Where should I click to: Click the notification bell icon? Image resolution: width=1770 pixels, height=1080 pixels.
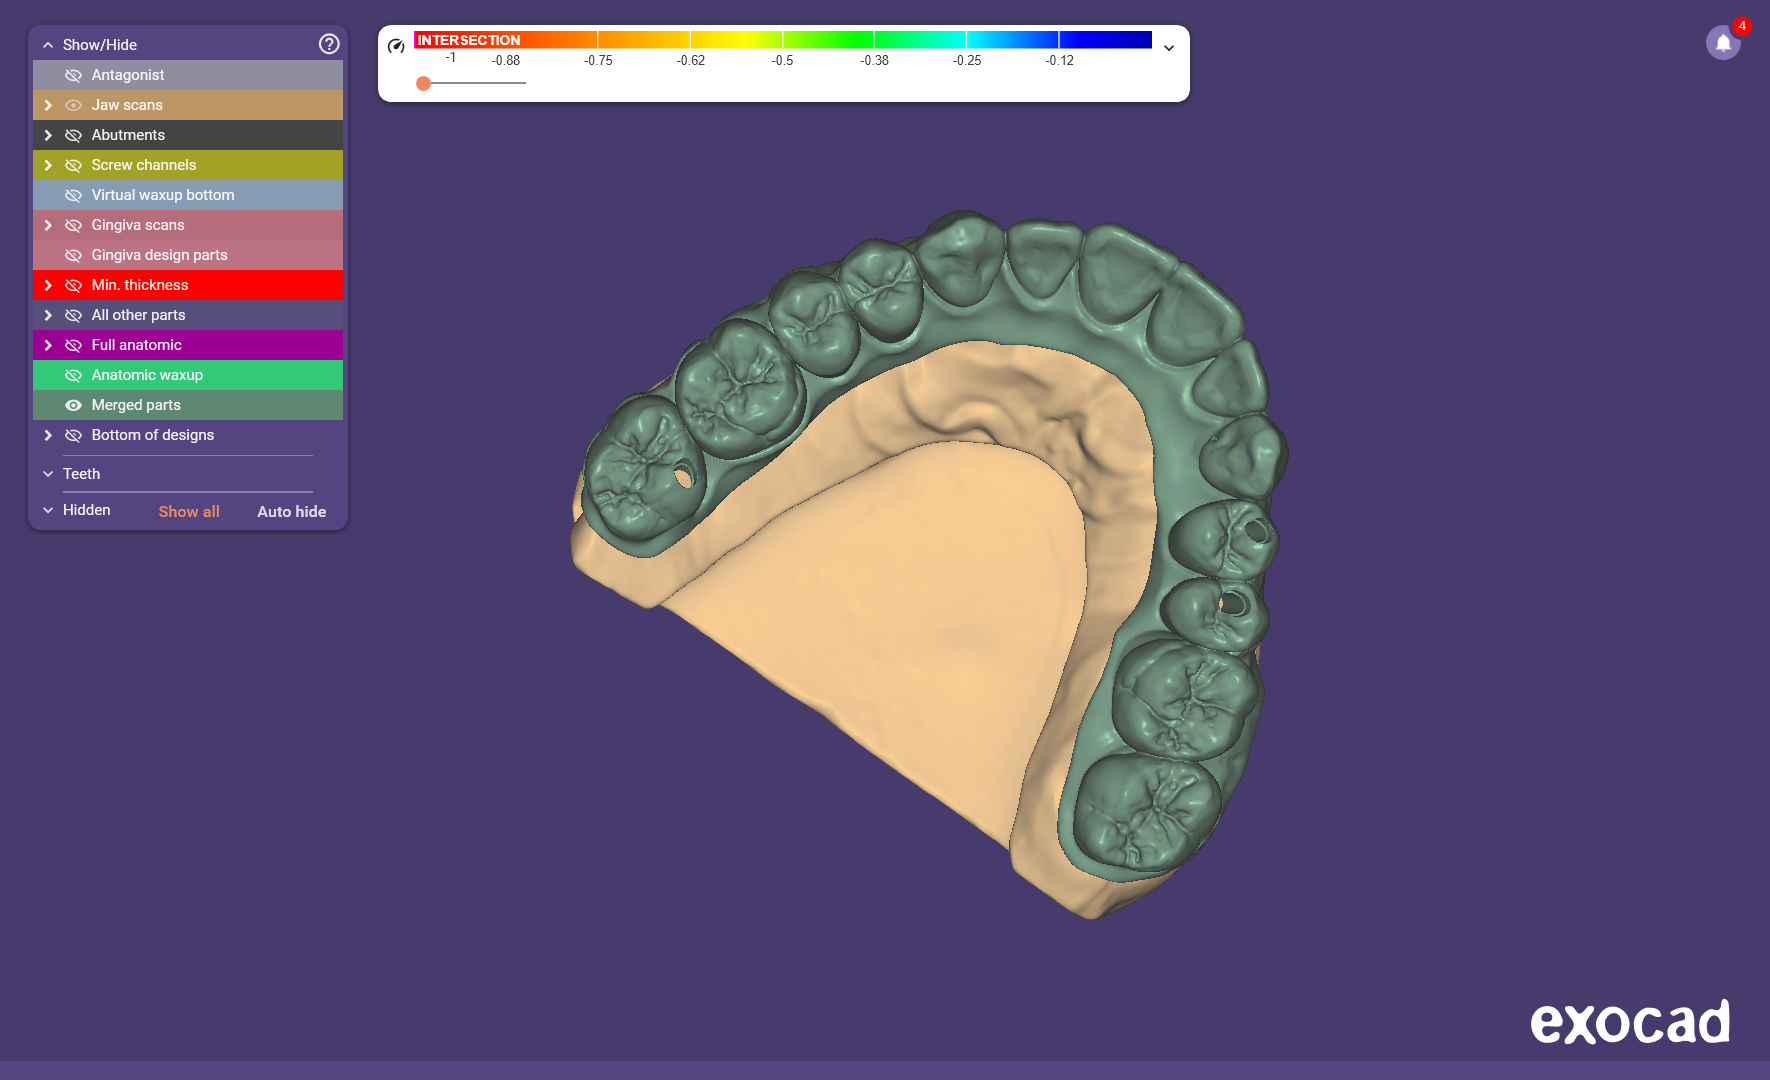(x=1723, y=43)
